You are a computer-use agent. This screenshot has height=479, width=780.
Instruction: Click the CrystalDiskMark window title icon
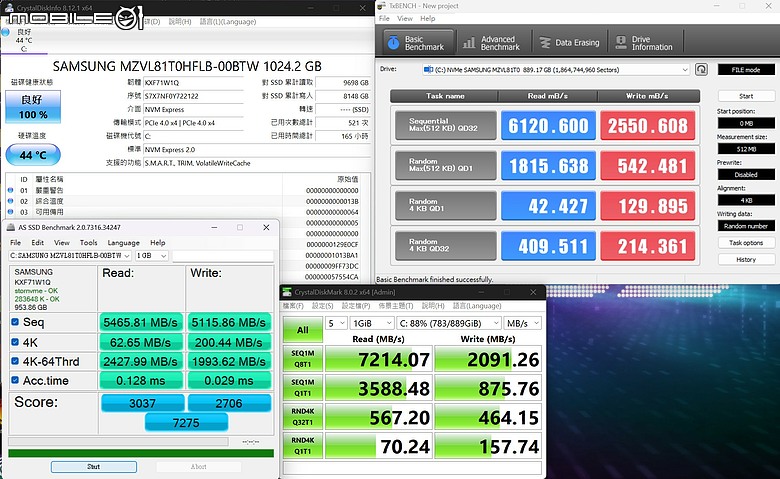[287, 292]
